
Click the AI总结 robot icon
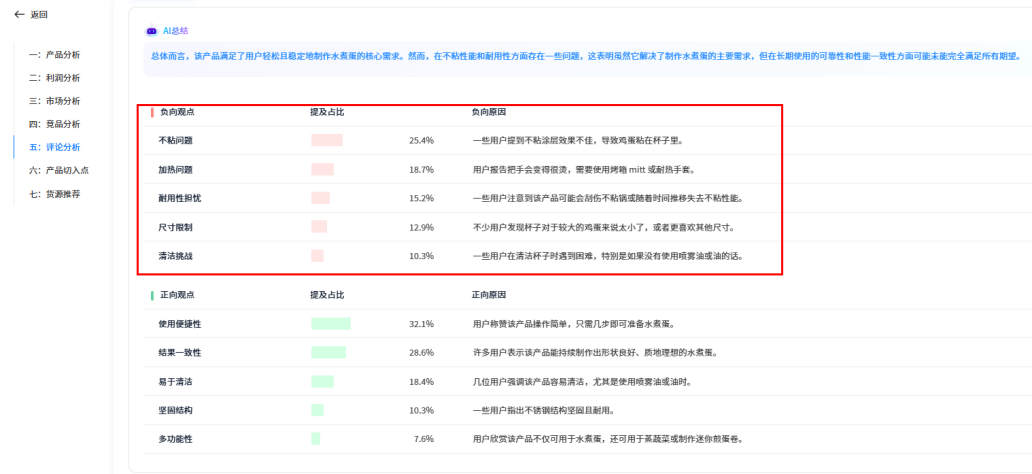tap(151, 31)
